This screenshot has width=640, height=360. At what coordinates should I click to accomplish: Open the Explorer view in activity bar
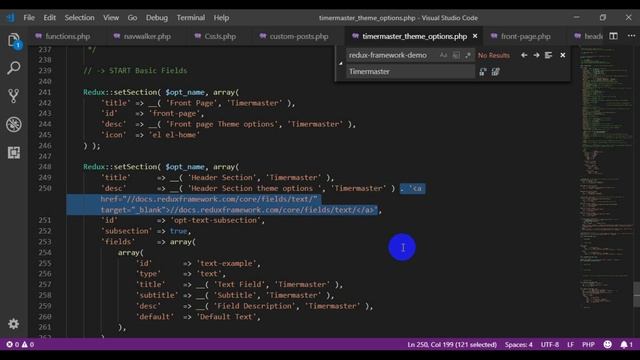point(14,41)
